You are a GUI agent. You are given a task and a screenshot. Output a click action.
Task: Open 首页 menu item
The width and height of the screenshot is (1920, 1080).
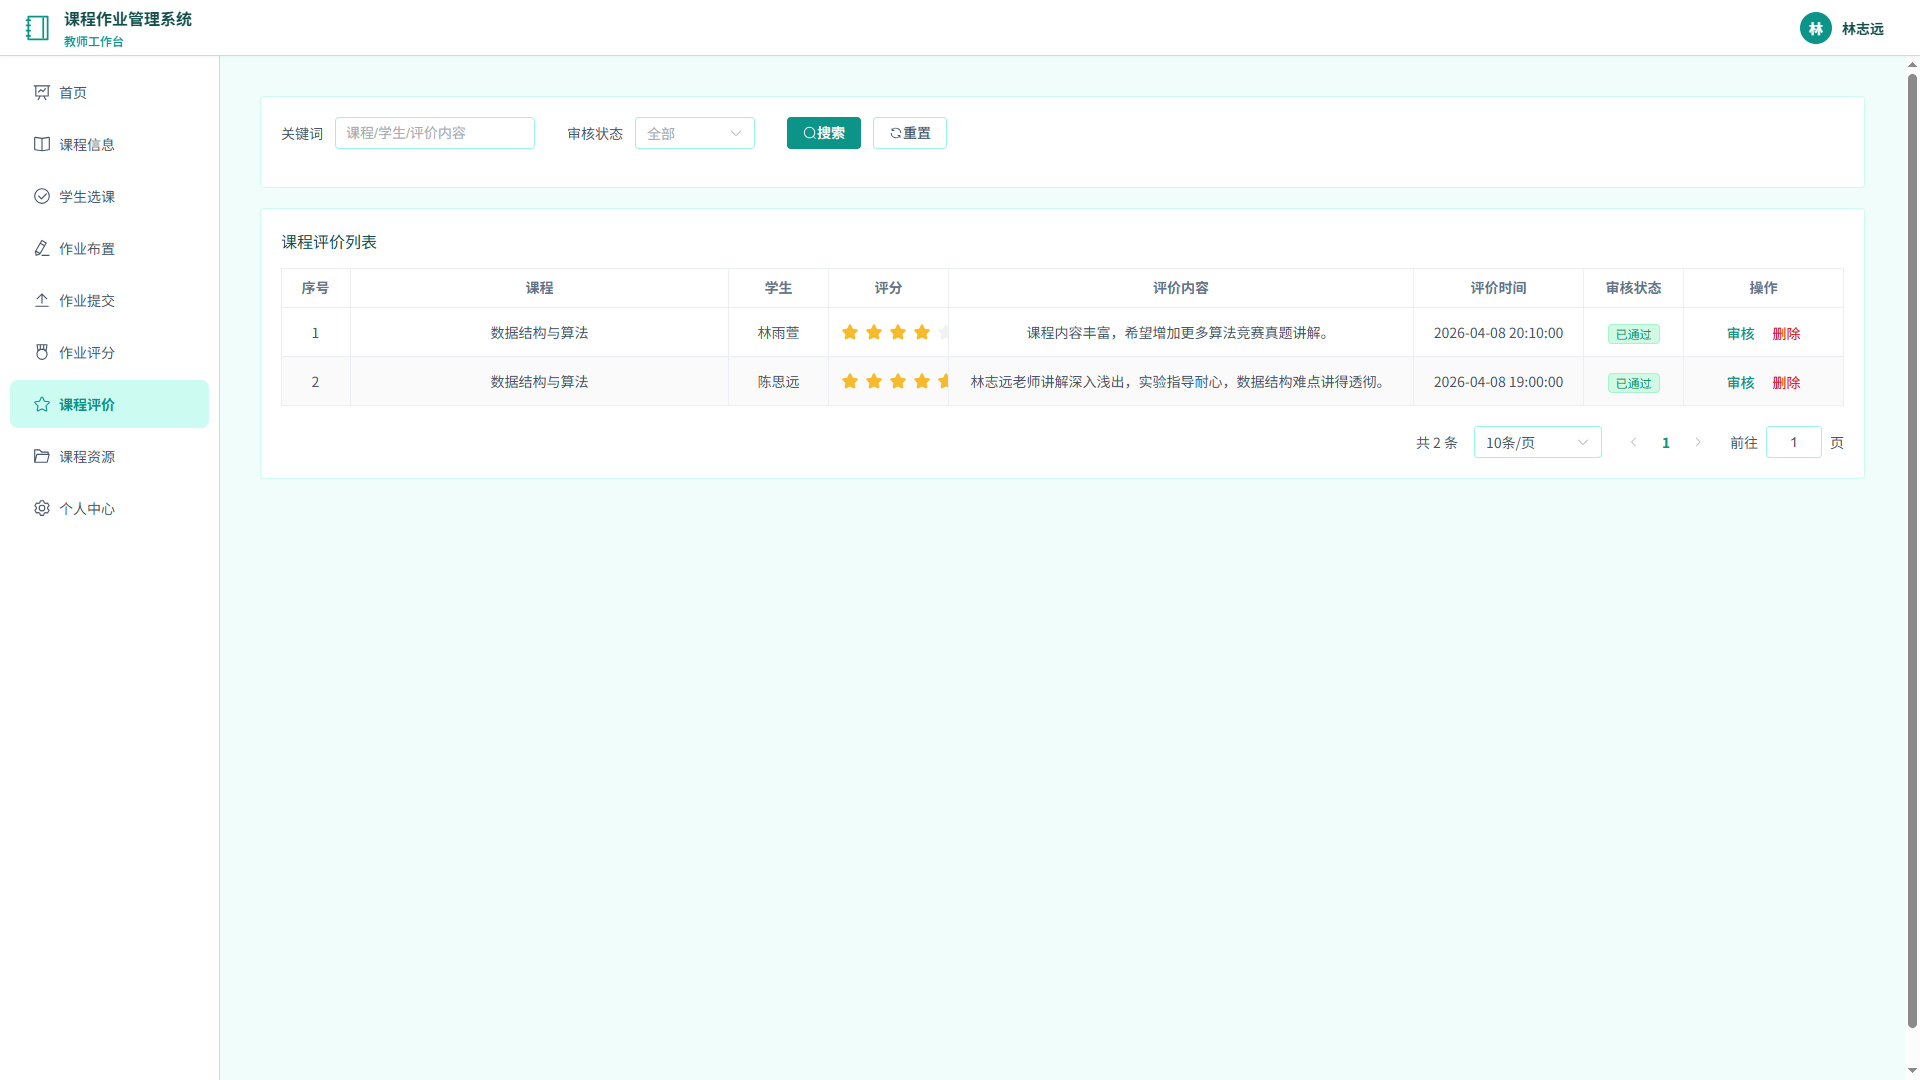click(x=110, y=92)
